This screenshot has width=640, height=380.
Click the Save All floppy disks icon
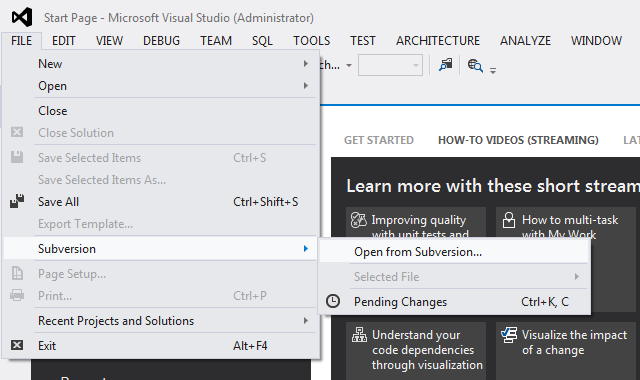(17, 201)
